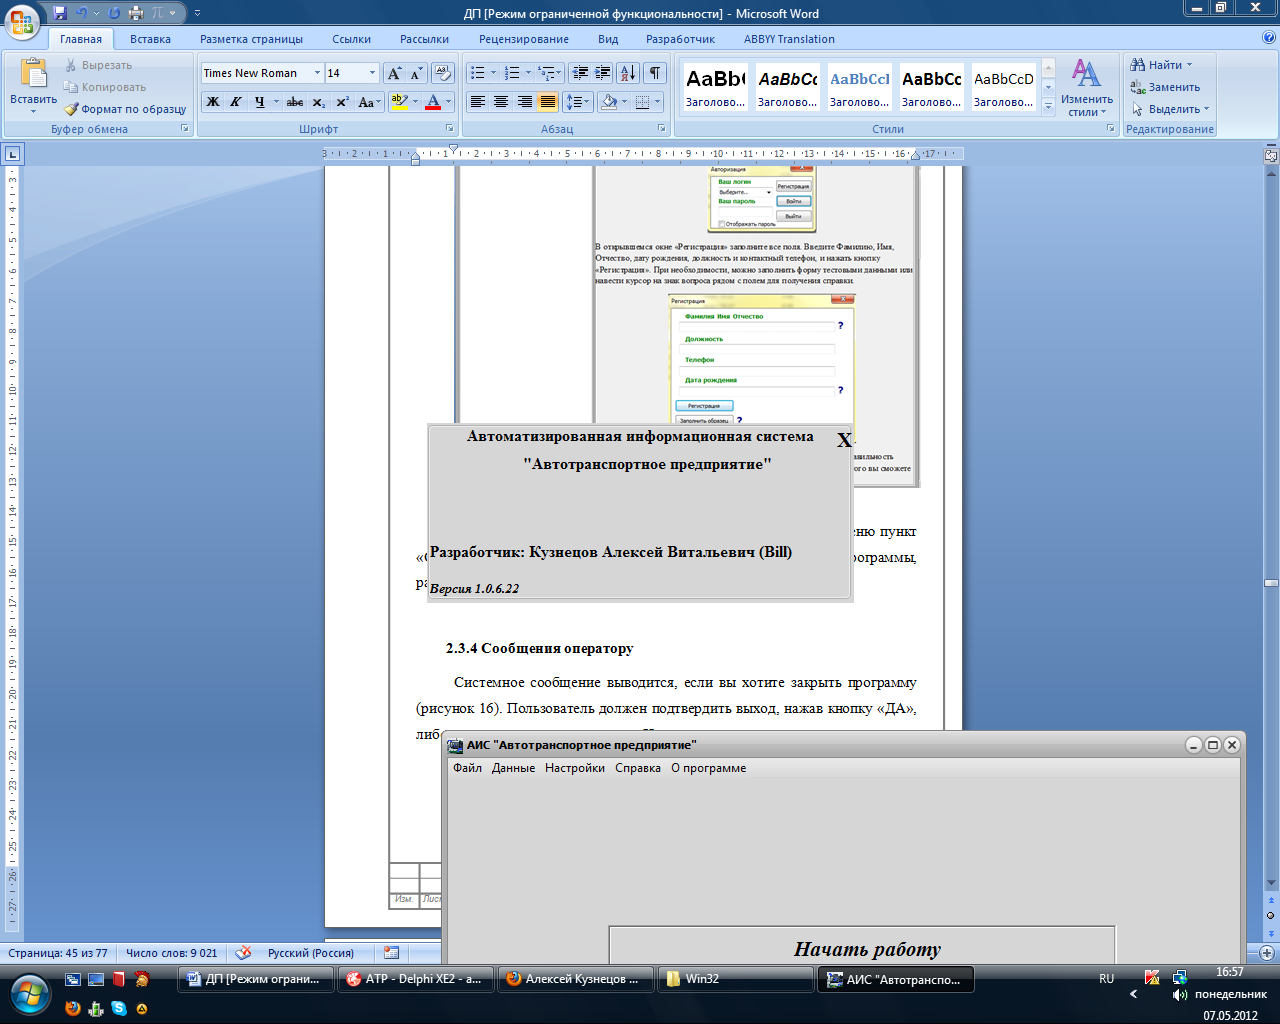This screenshot has width=1280, height=1024.
Task: Expand the styles gallery more arrow
Action: point(1048,106)
